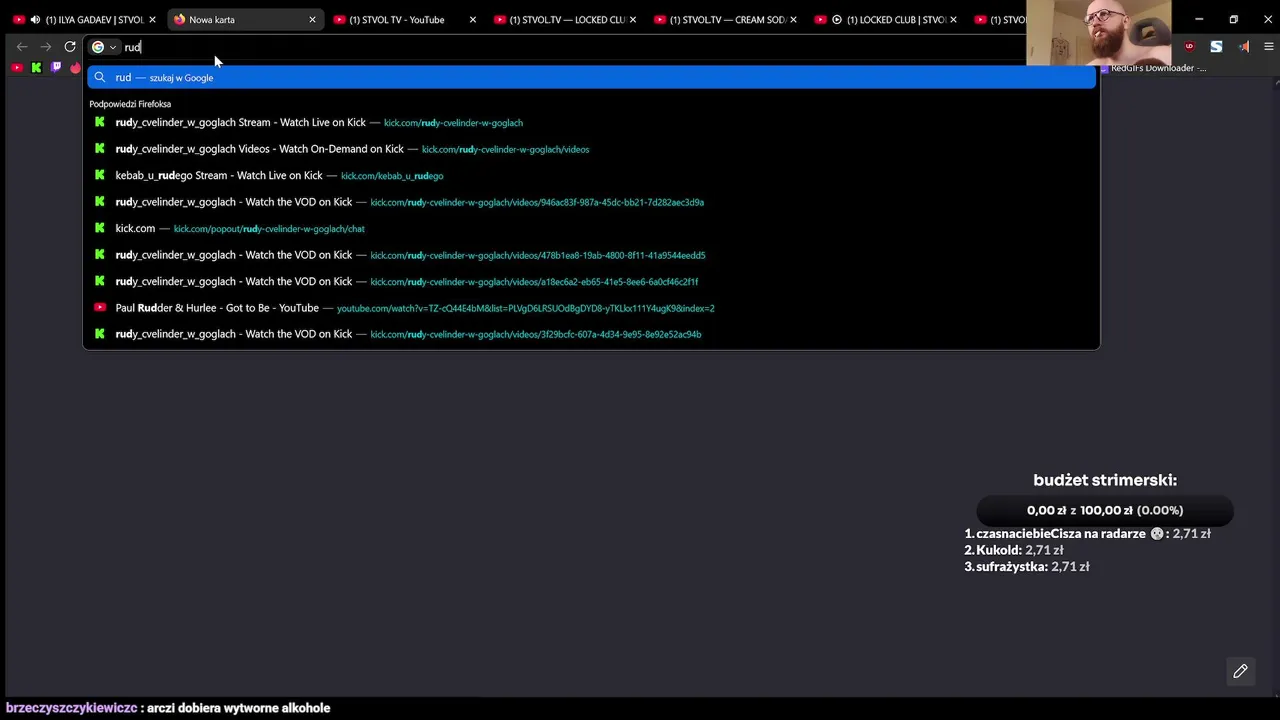
Task: Go forward with the forward arrow
Action: (46, 47)
